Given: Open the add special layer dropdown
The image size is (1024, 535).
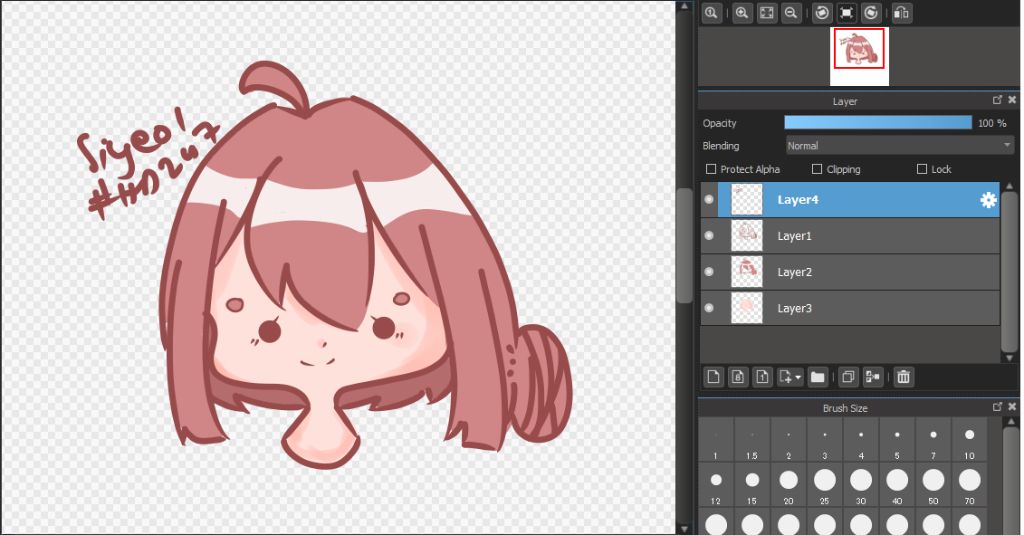Looking at the screenshot, I should [790, 376].
